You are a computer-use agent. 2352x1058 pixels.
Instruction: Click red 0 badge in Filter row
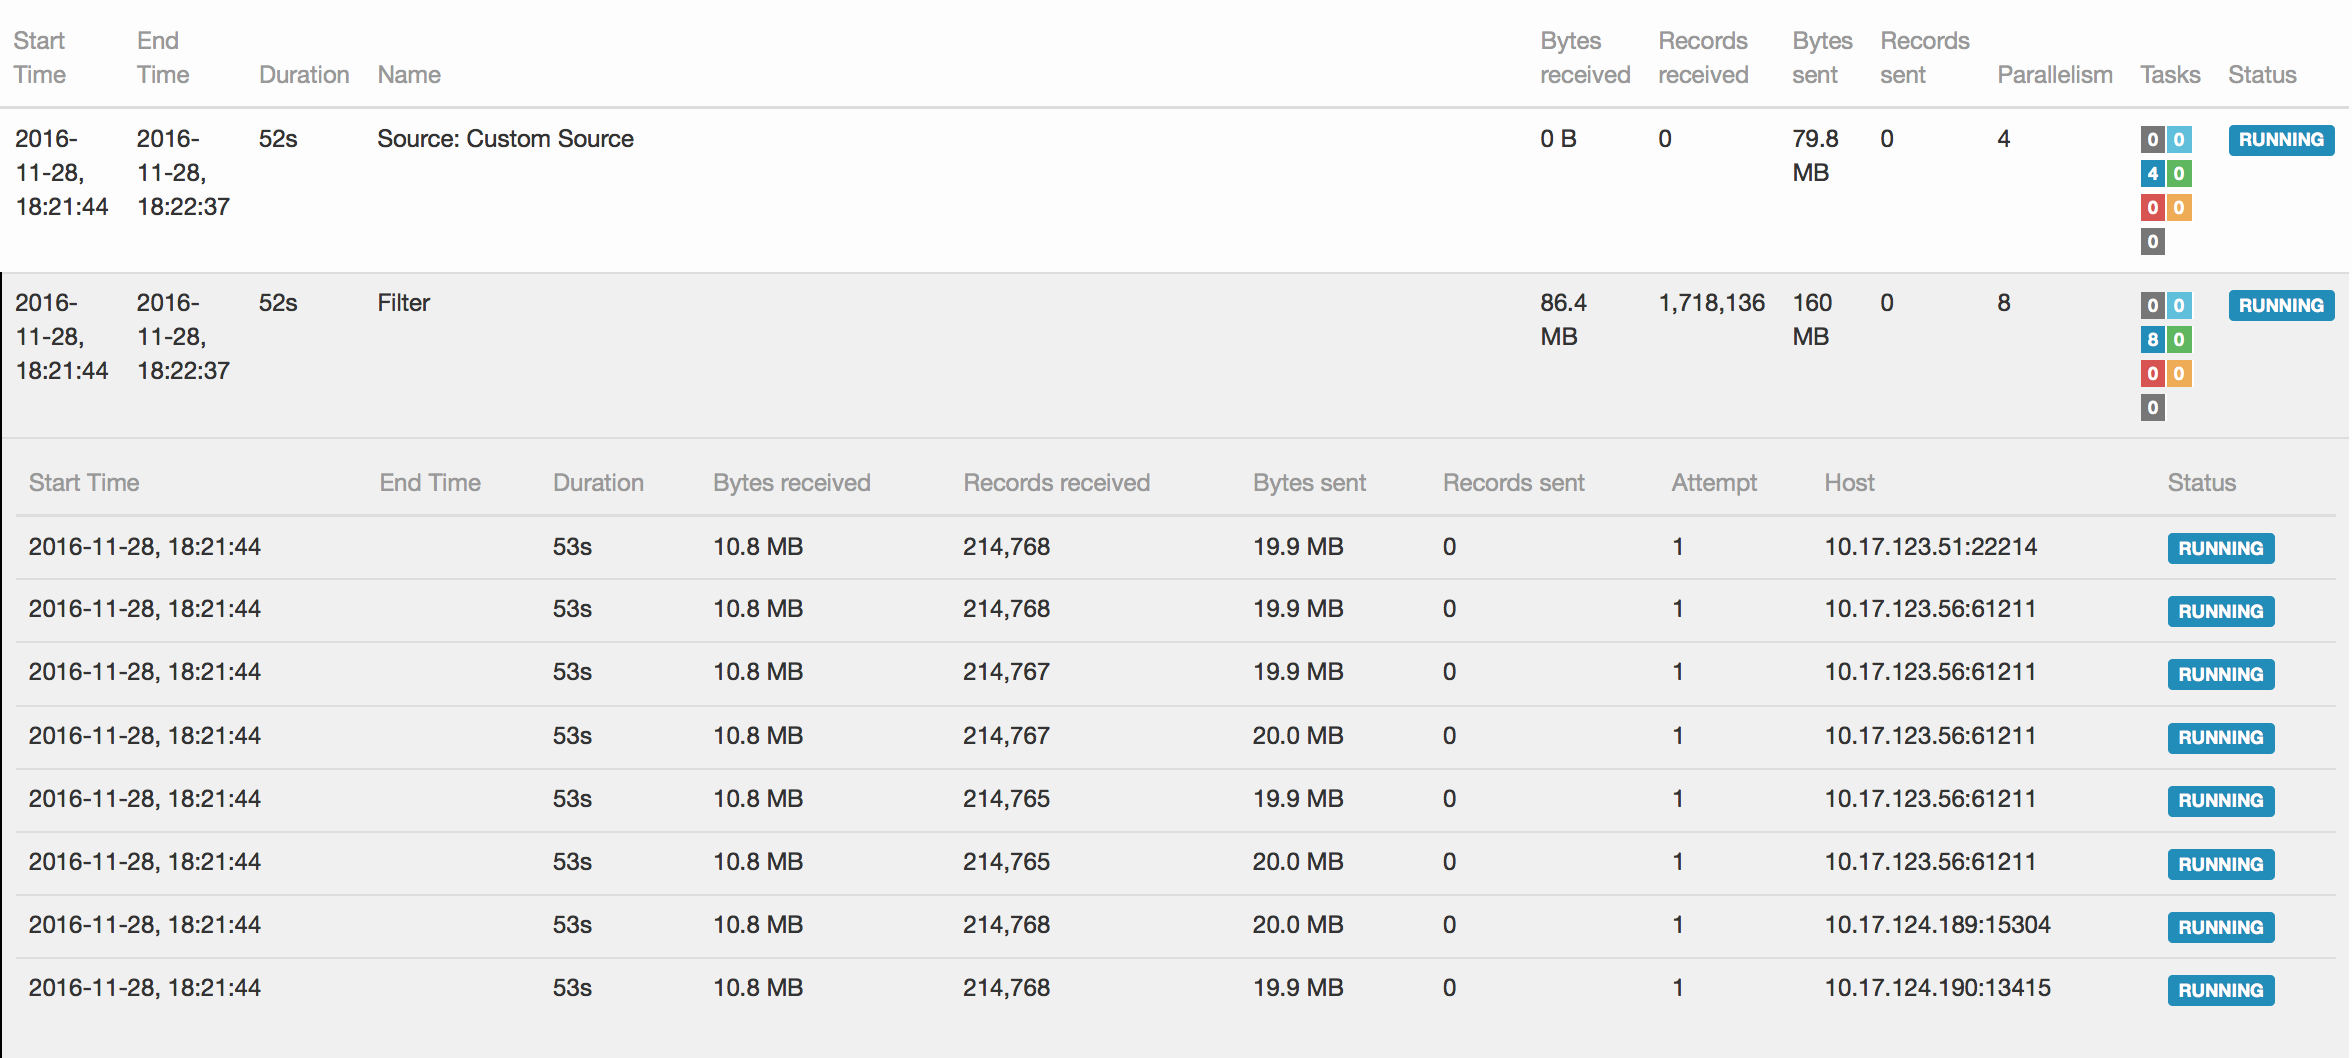pos(2152,374)
